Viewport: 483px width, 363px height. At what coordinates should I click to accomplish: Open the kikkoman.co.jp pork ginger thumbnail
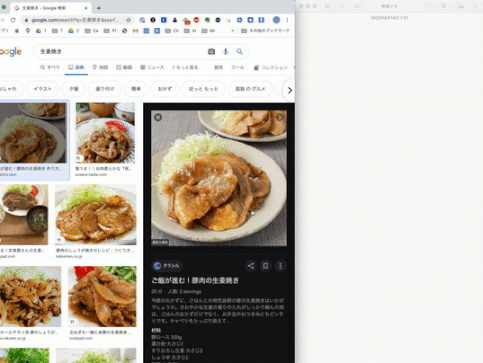(x=96, y=215)
